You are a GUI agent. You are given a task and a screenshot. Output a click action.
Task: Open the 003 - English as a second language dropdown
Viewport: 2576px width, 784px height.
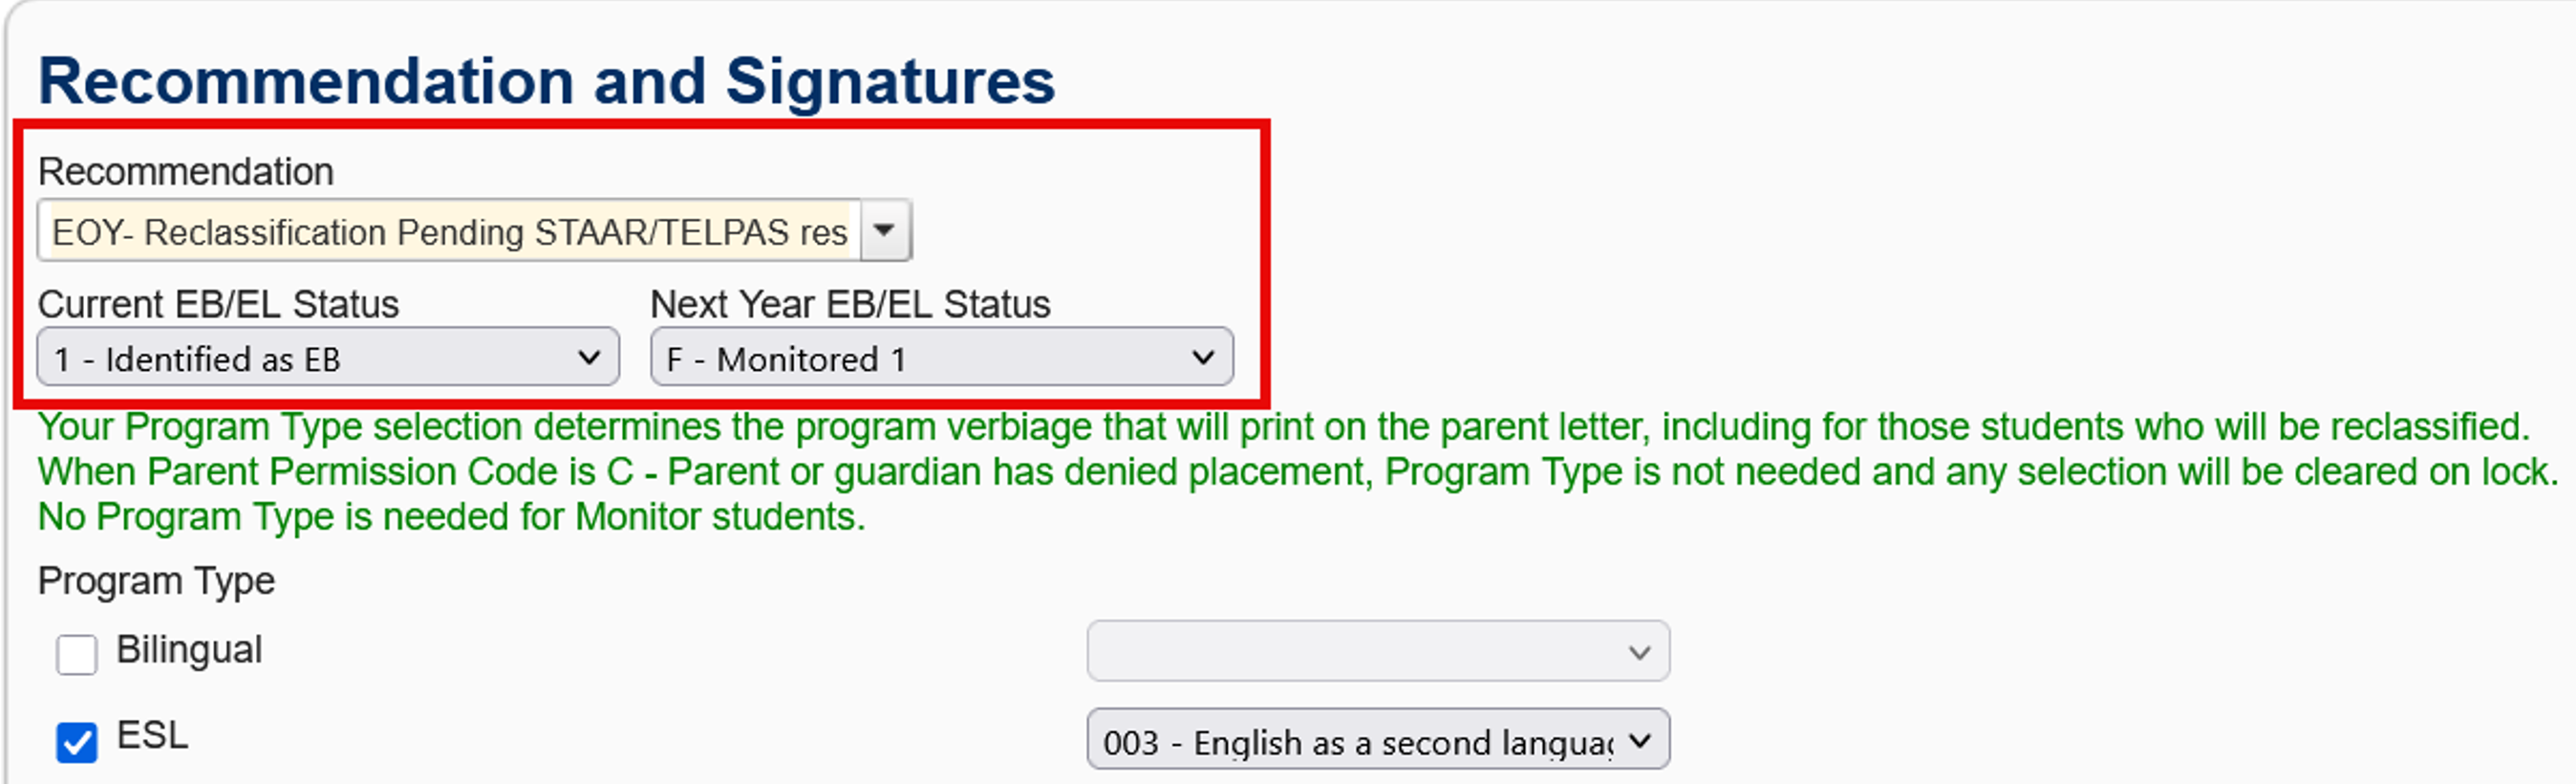tap(1377, 741)
